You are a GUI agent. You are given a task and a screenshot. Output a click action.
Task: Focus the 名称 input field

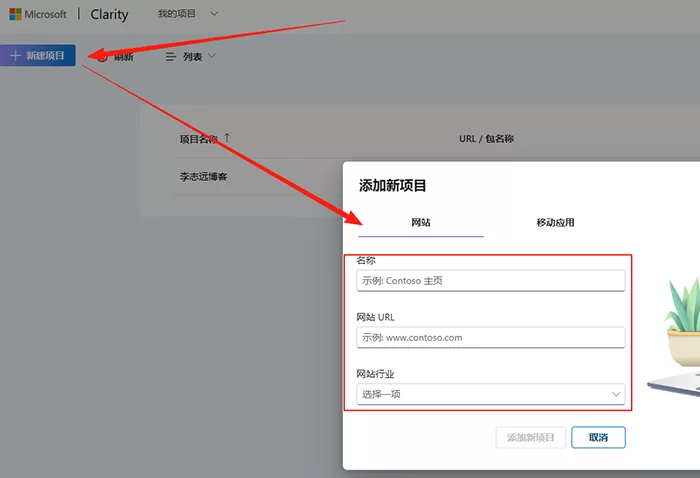point(491,281)
